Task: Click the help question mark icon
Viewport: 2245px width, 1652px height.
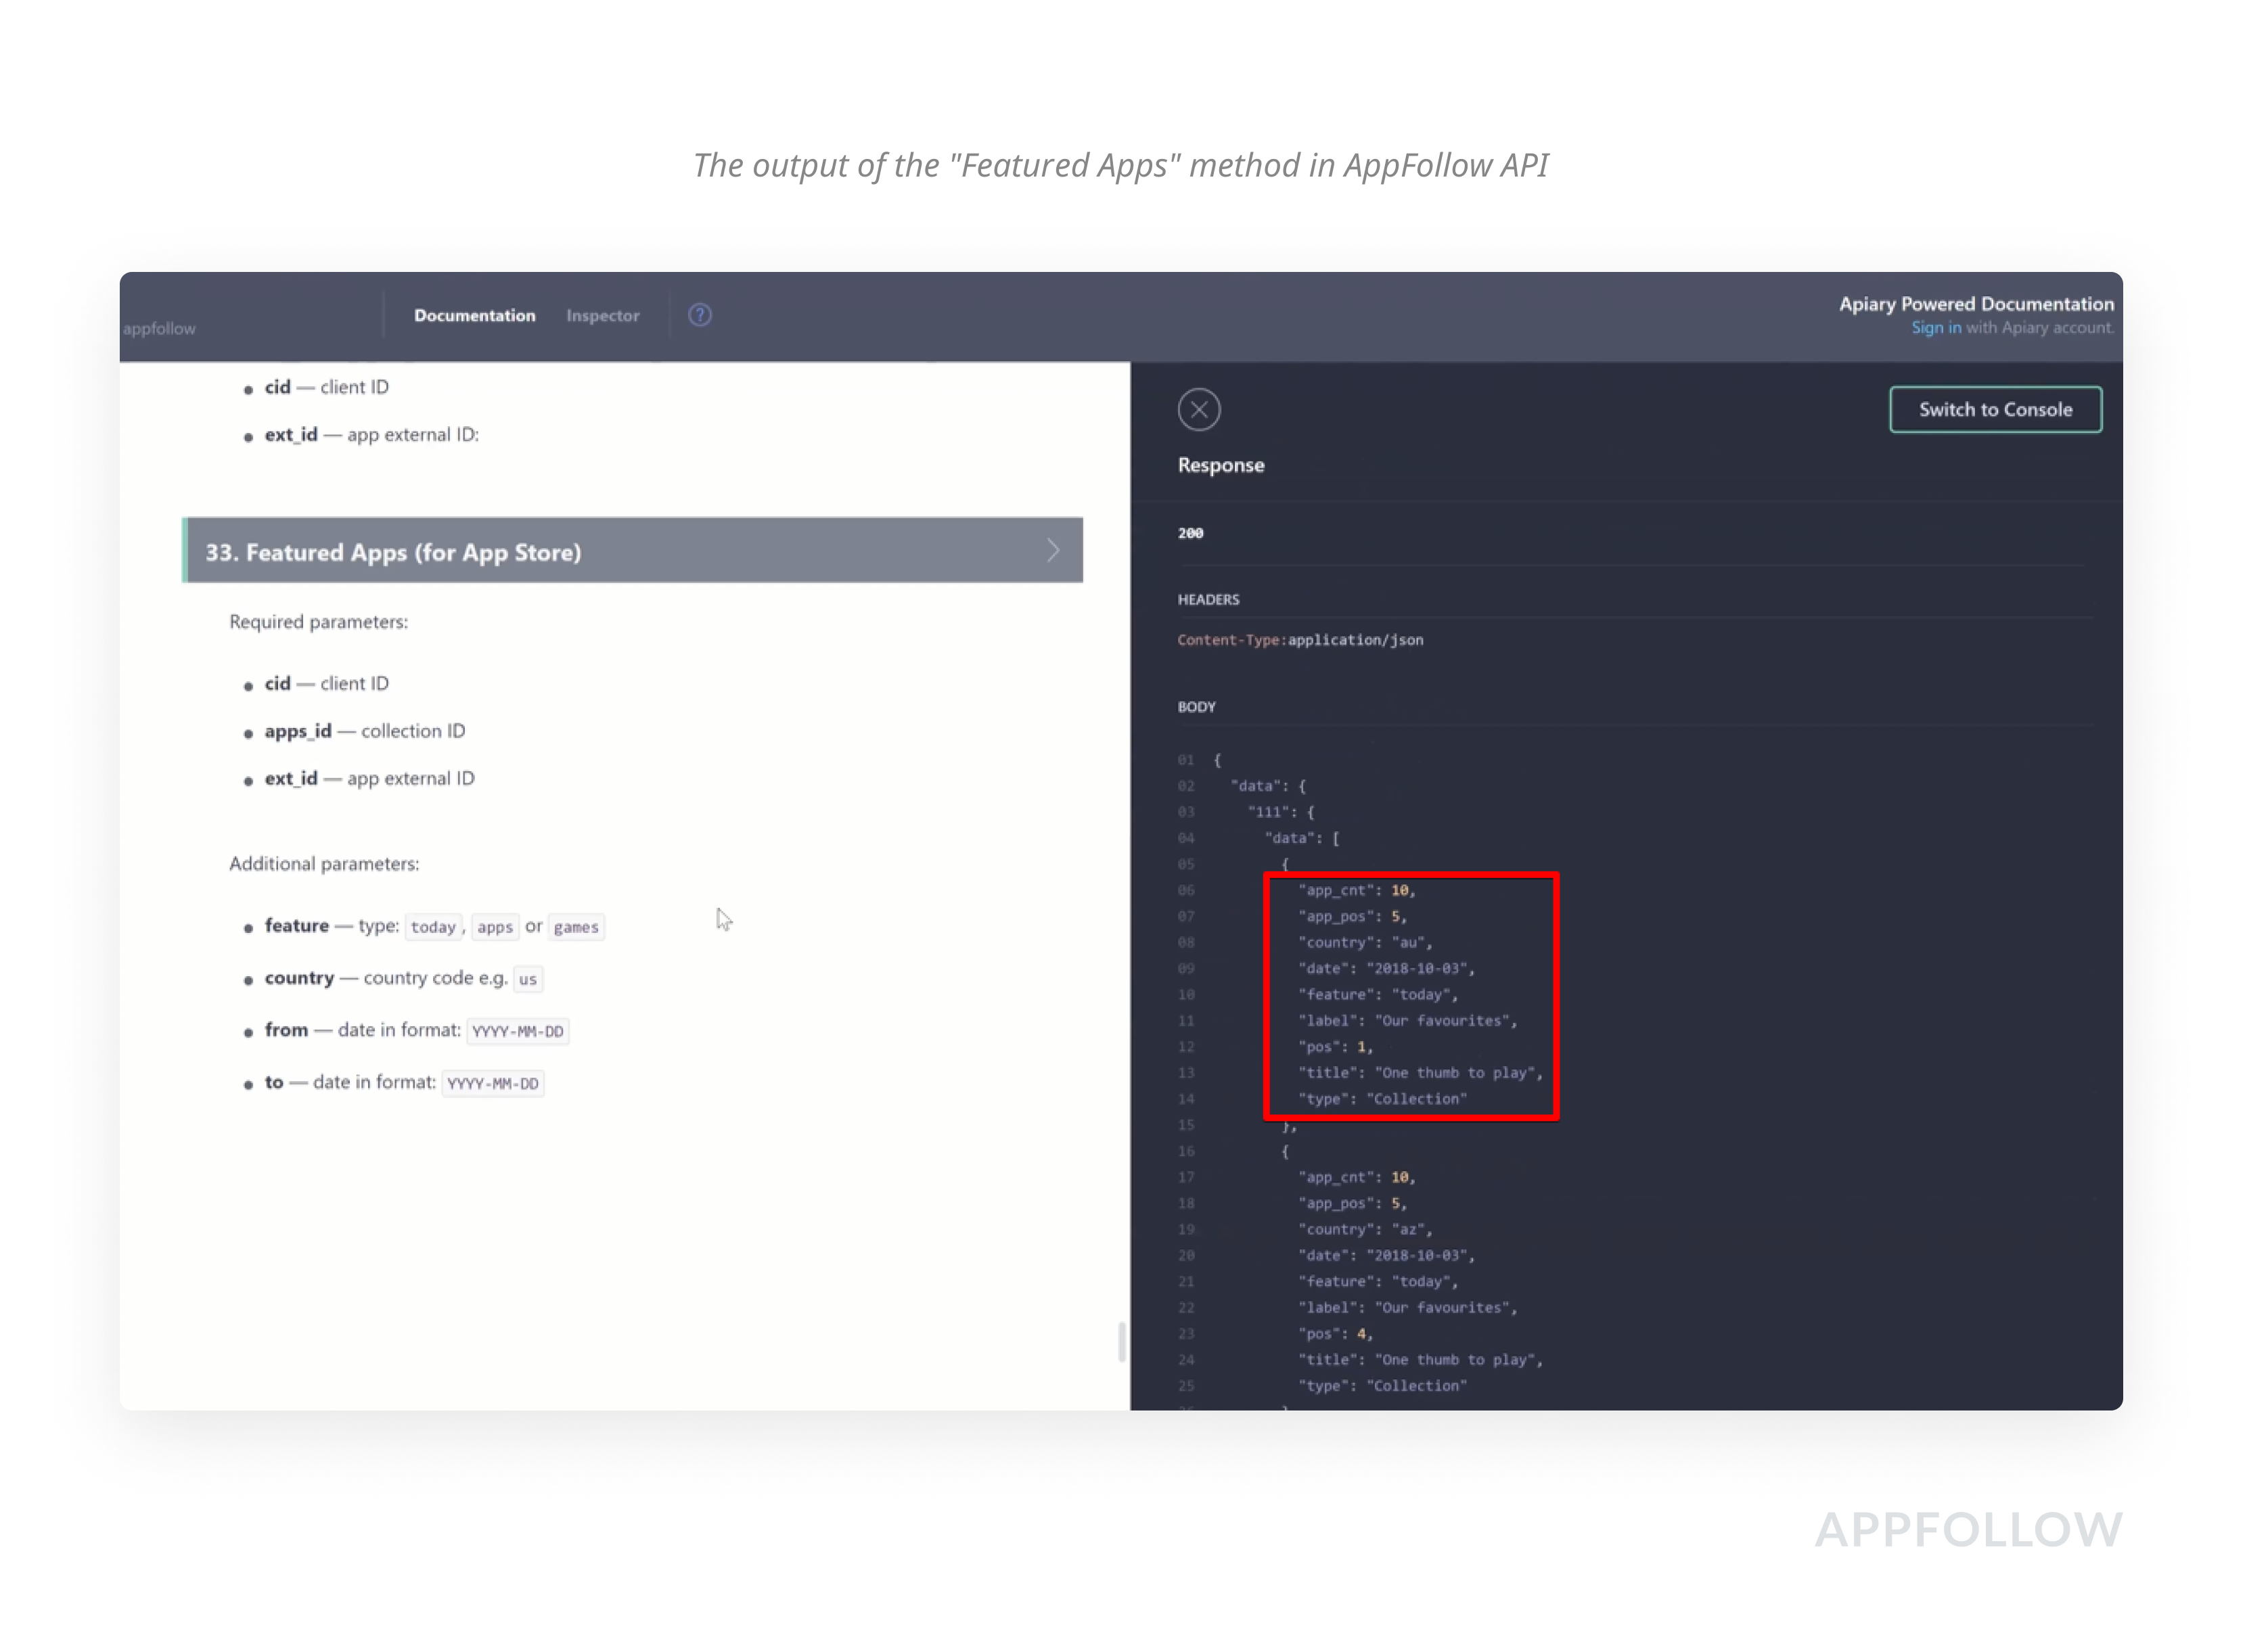Action: 700,315
